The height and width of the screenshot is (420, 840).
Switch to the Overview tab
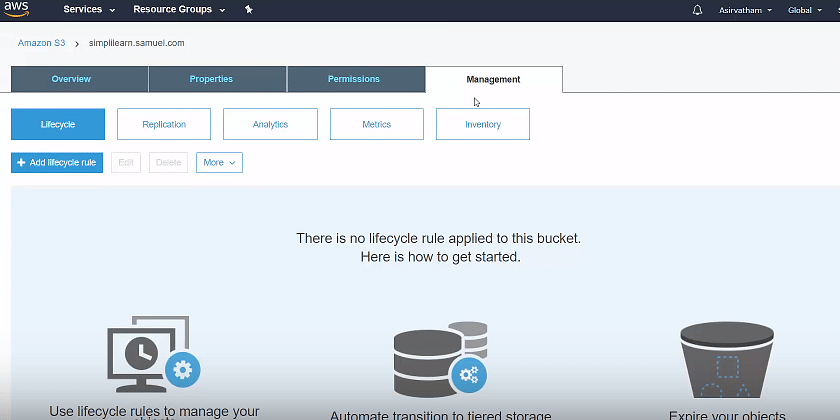79,79
